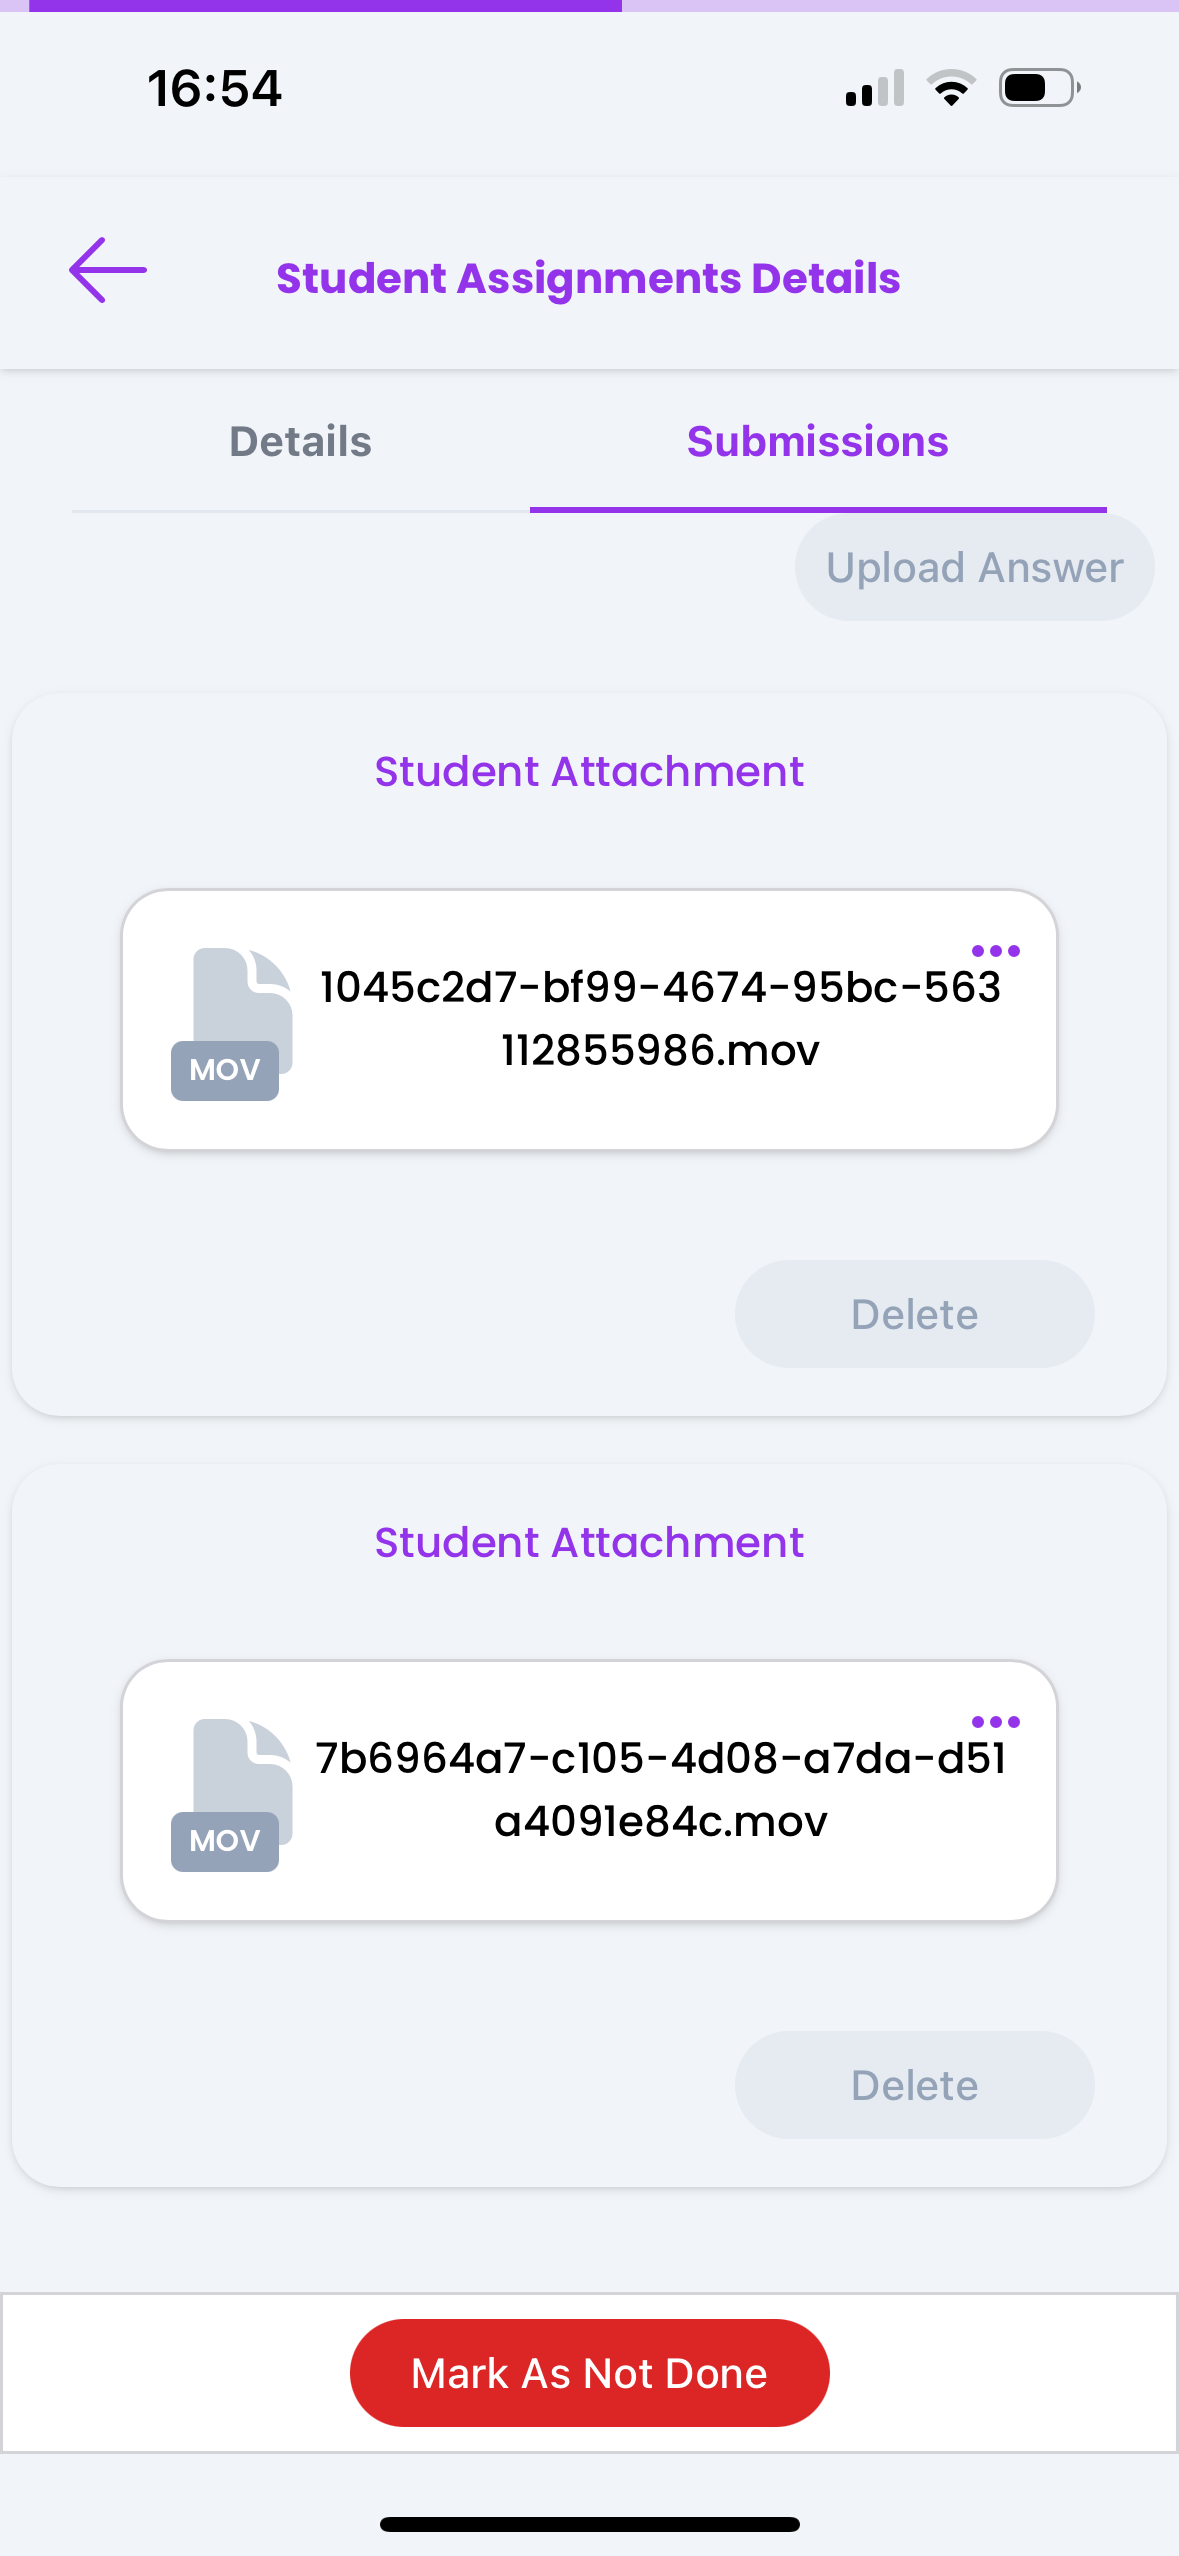Click MOV file icon of second attachment
1179x2556 pixels.
(232, 1794)
